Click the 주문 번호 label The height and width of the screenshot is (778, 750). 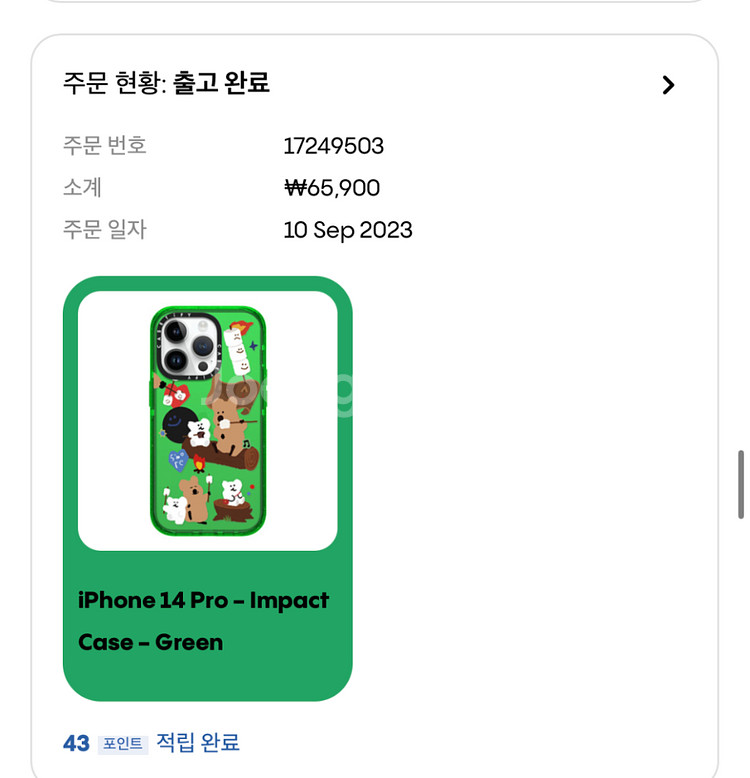(105, 145)
